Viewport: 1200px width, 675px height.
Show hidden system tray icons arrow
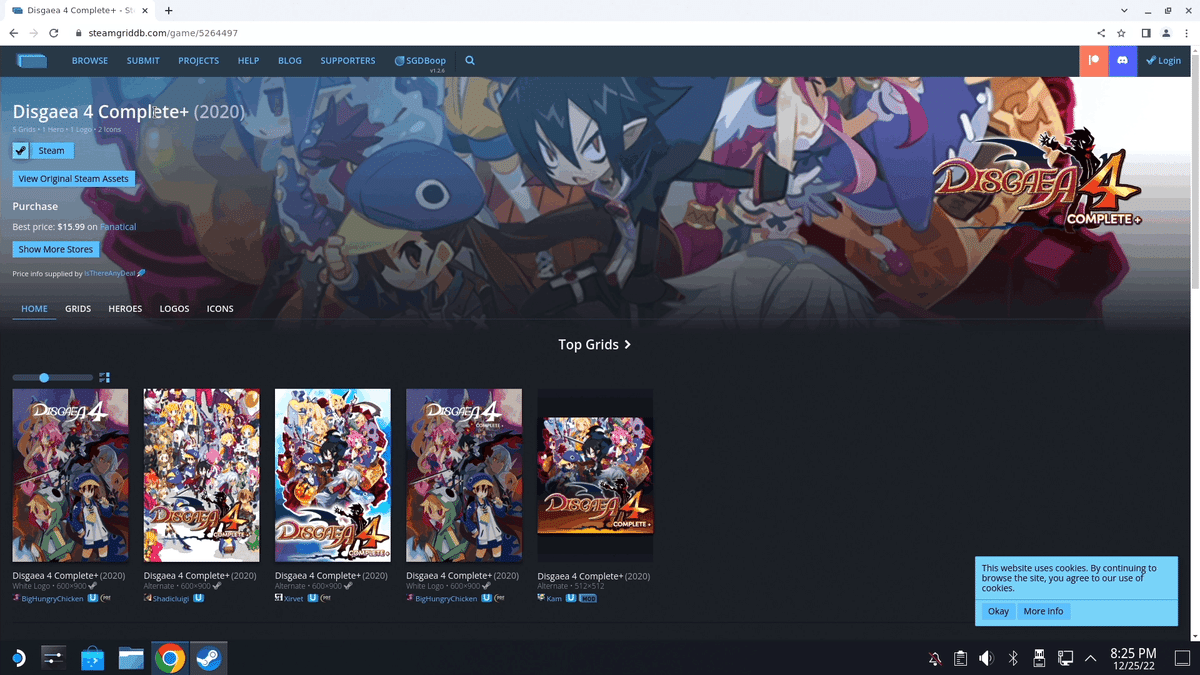point(1091,658)
